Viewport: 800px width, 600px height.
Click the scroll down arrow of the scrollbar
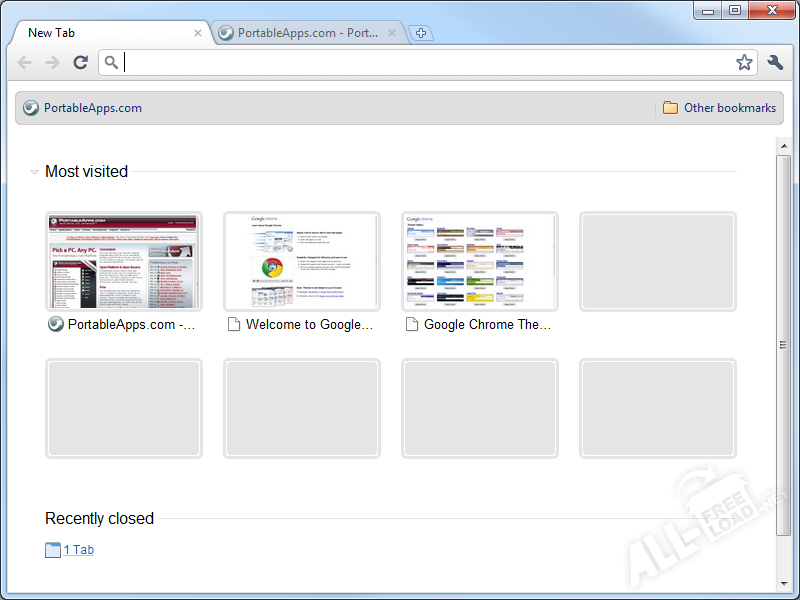click(784, 582)
